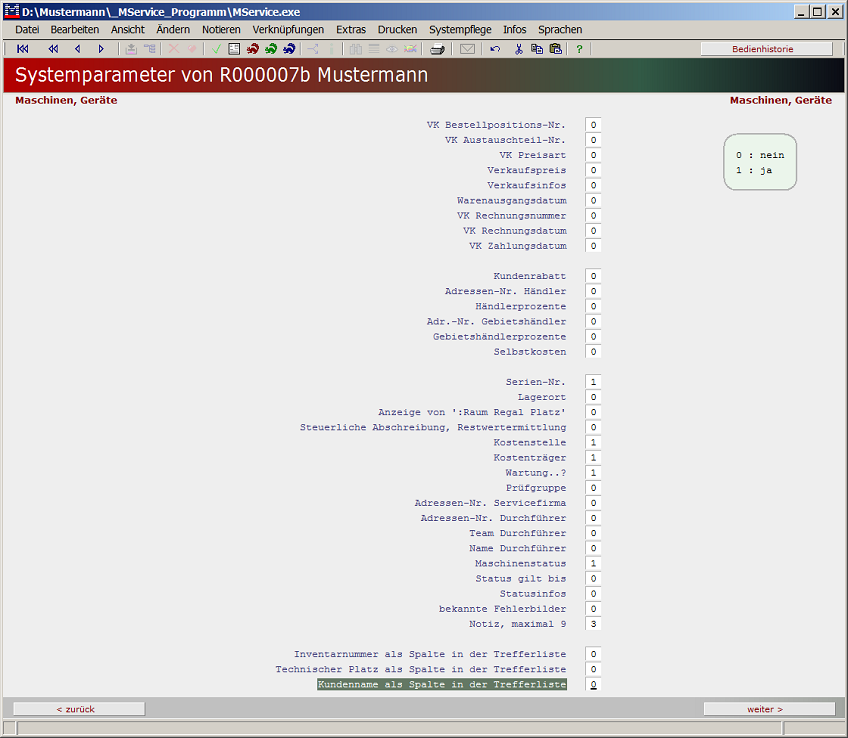Click the Wartung..? parameter field
The width and height of the screenshot is (848, 738).
click(x=592, y=472)
